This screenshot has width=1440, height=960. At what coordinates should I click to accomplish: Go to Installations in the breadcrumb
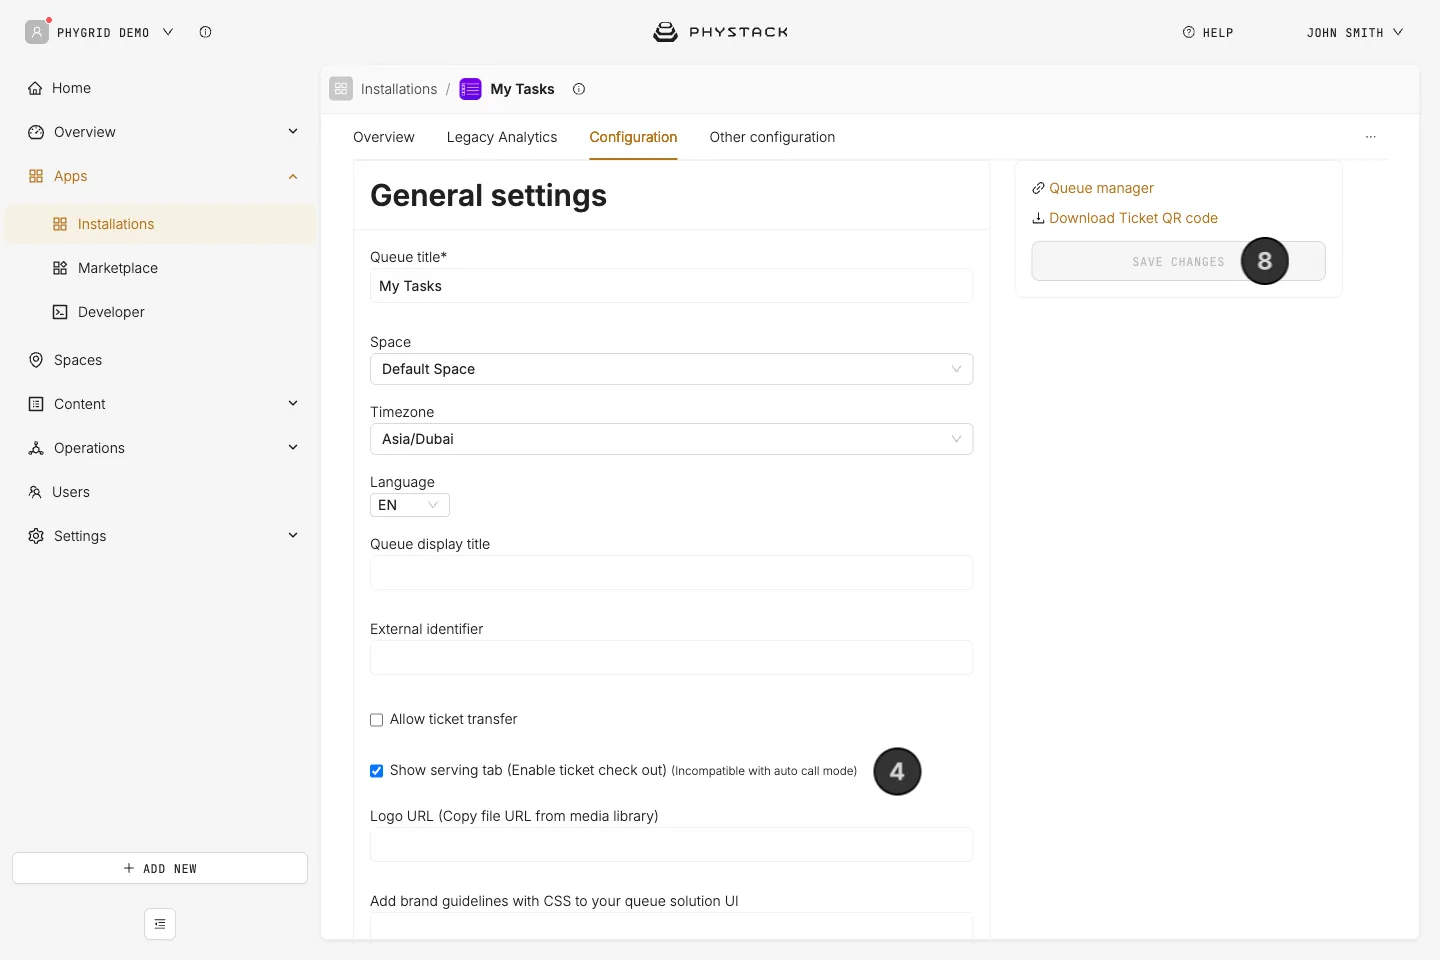(x=399, y=89)
